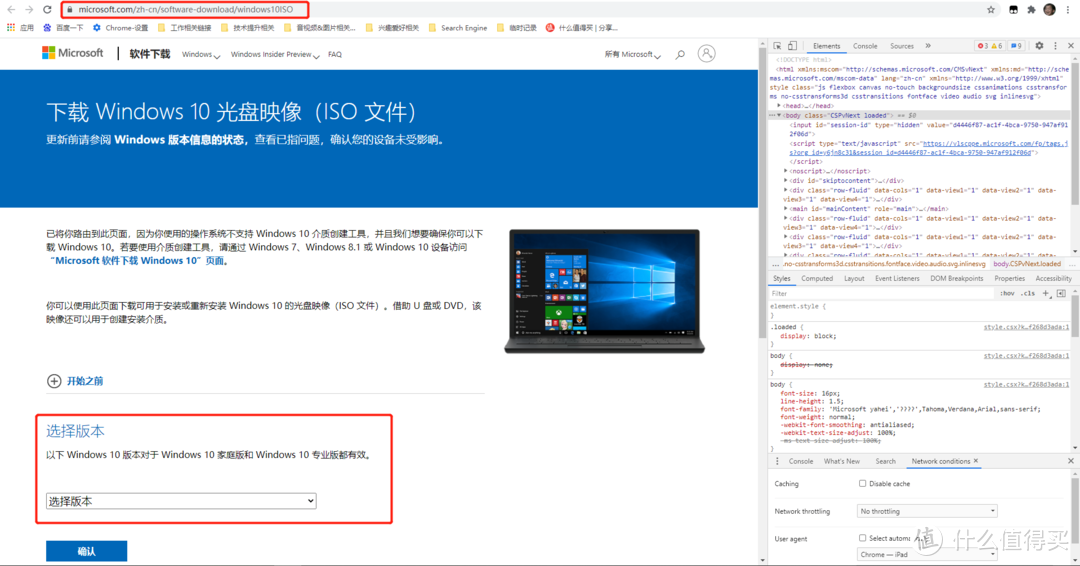Toggle the device toolbar icon in DevTools
The image size is (1080, 566).
click(793, 46)
